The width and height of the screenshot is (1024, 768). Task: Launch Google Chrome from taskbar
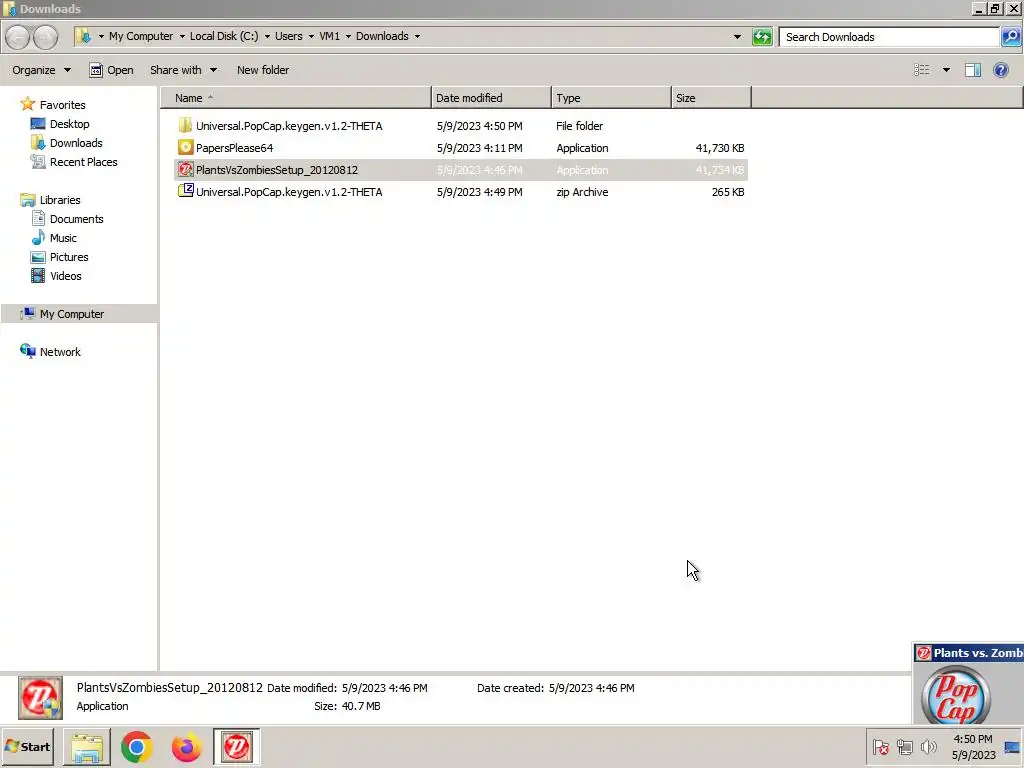tap(136, 747)
